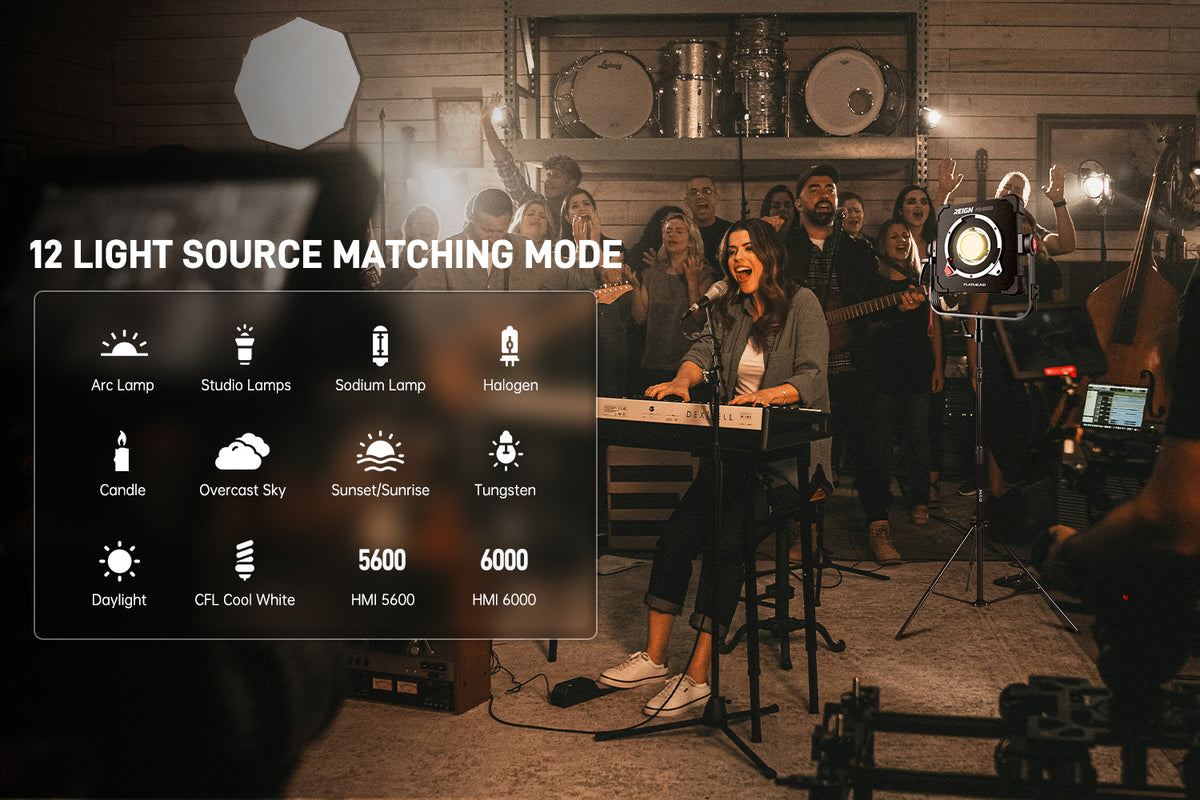Click the CFL Cool White spiral bulb icon
This screenshot has width=1200, height=800.
[x=244, y=561]
